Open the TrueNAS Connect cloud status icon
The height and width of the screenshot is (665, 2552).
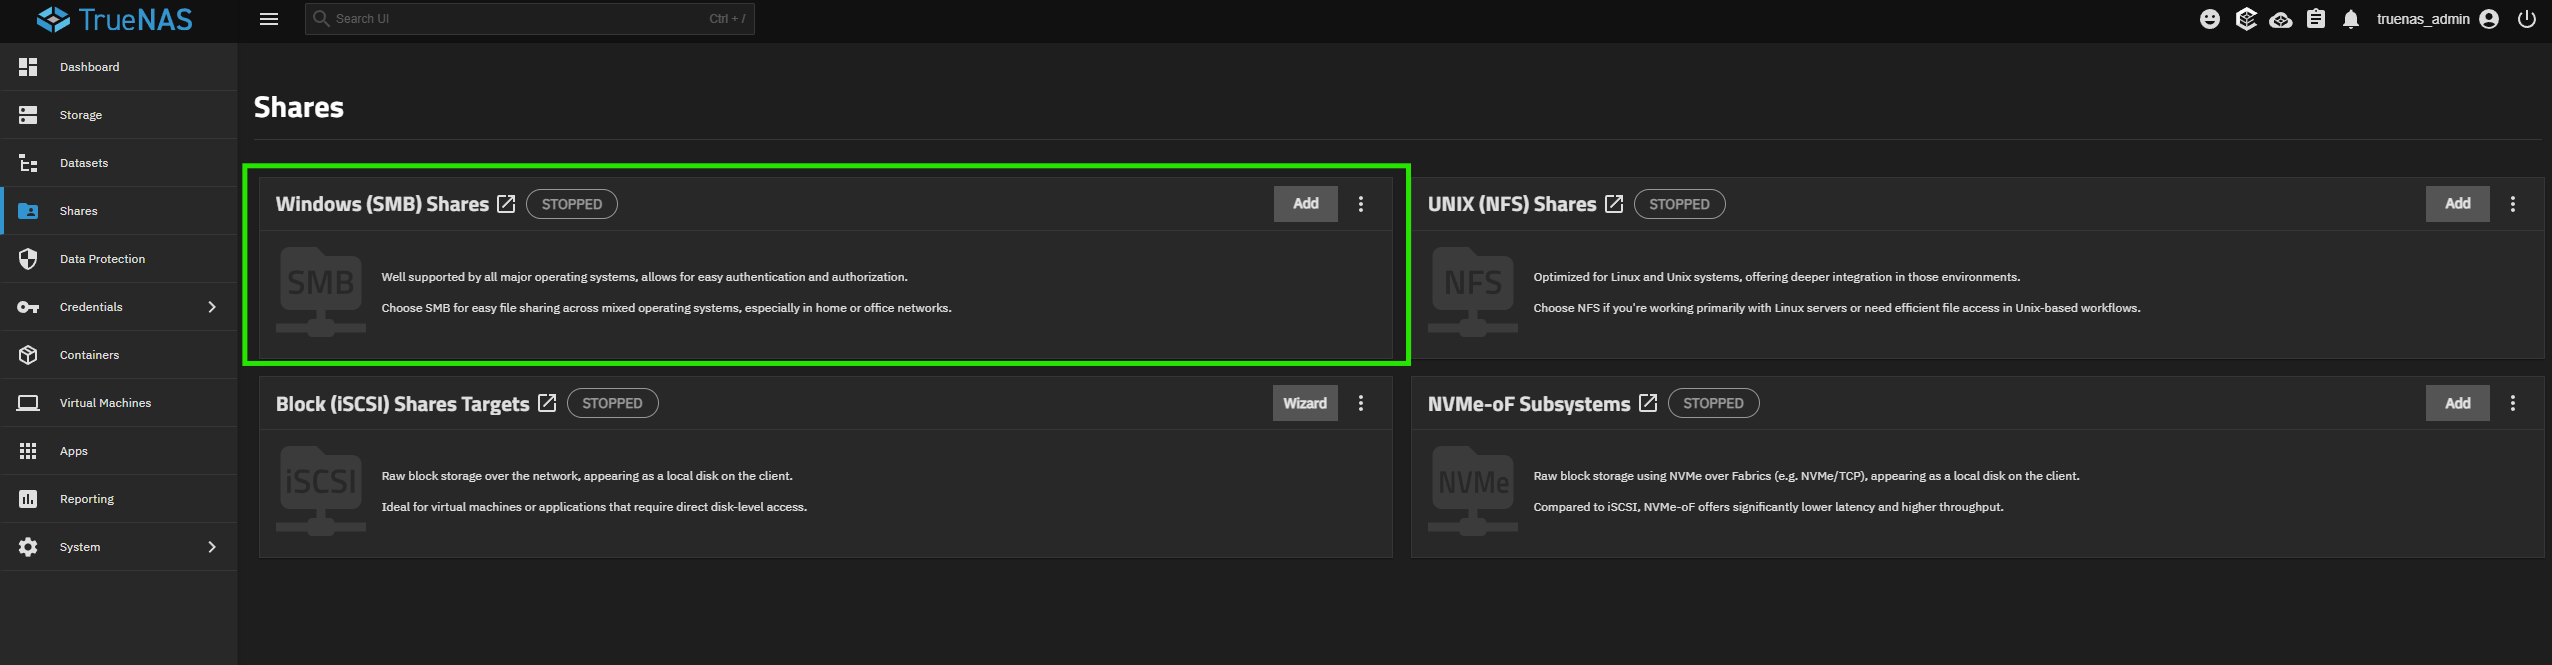(x=2281, y=19)
